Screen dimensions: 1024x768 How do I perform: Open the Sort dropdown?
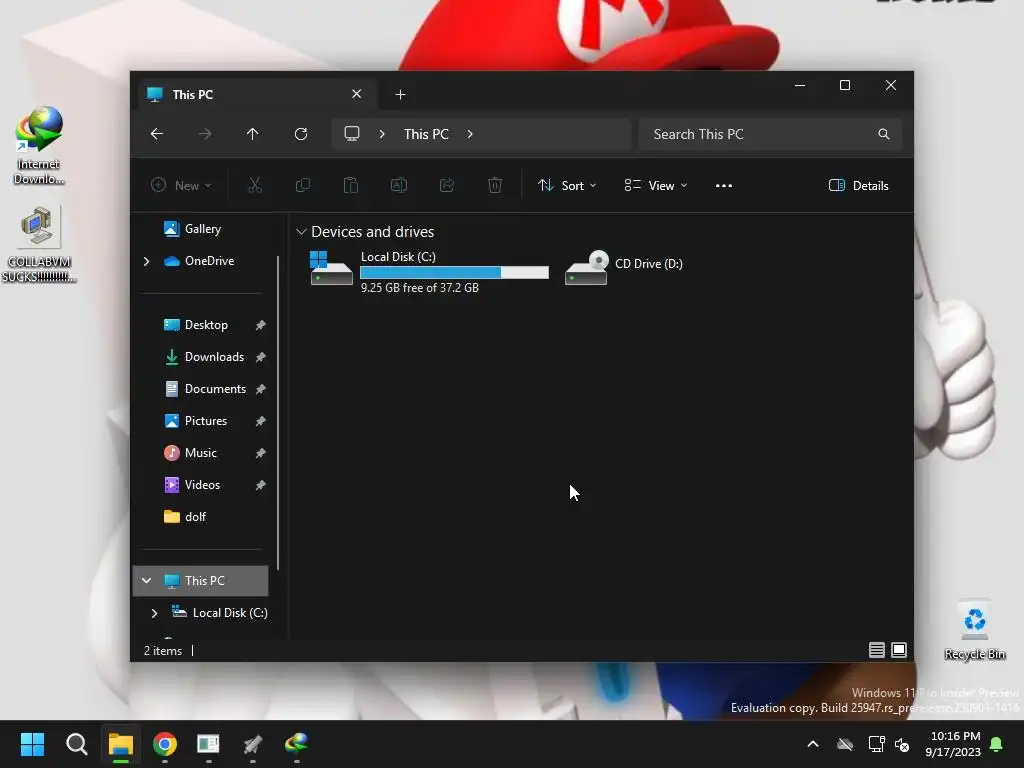[x=567, y=185]
